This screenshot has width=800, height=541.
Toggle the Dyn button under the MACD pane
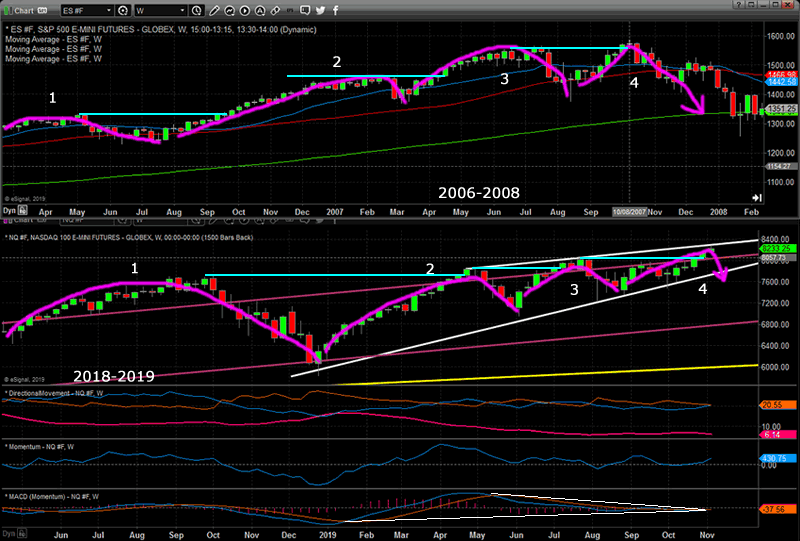point(10,535)
